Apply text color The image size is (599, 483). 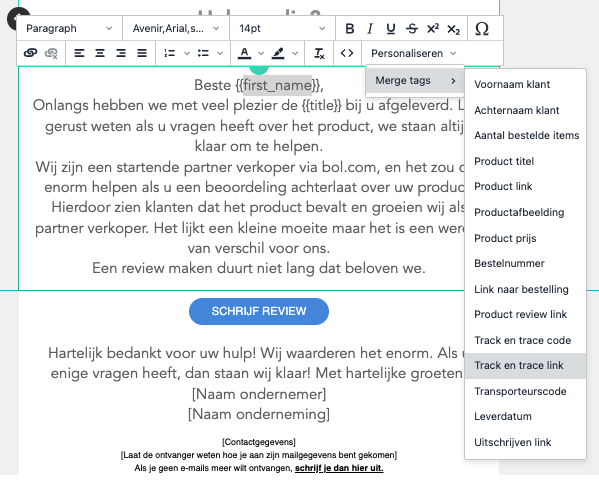(x=244, y=53)
